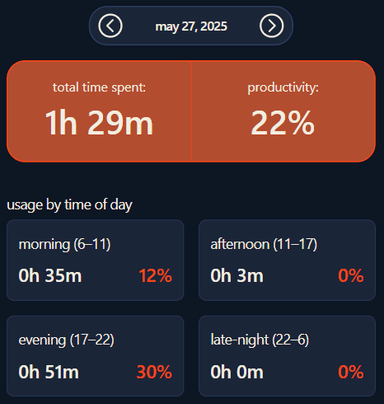The image size is (384, 404).
Task: Open the late-night (22–6) card title
Action: coord(260,340)
